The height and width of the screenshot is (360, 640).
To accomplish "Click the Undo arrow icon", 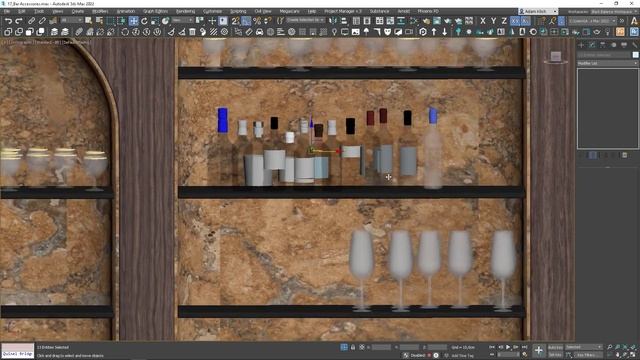I will coord(8,21).
